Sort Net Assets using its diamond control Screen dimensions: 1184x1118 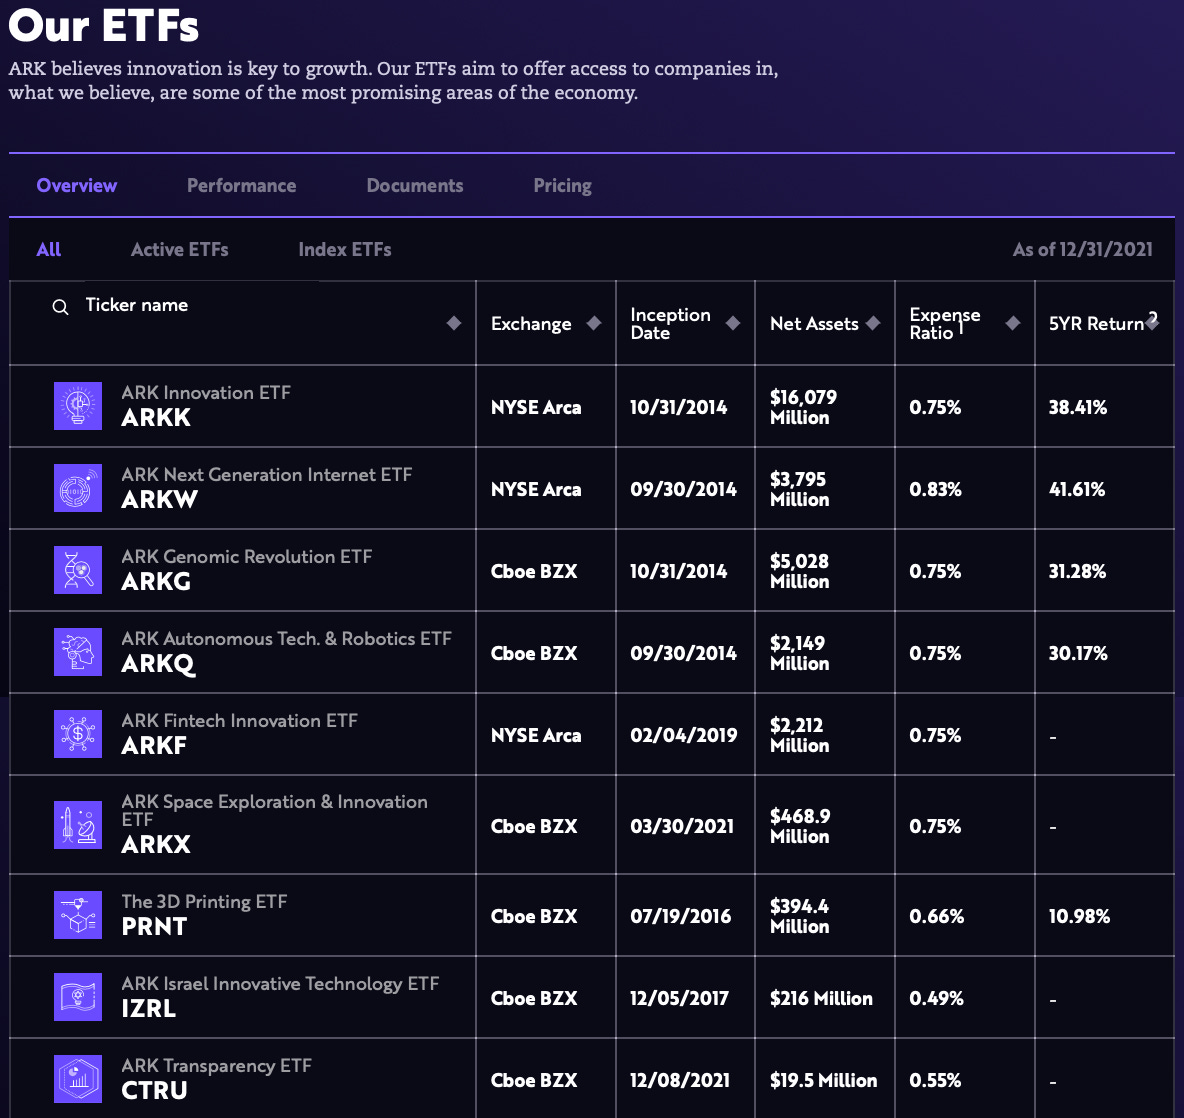[x=873, y=323]
